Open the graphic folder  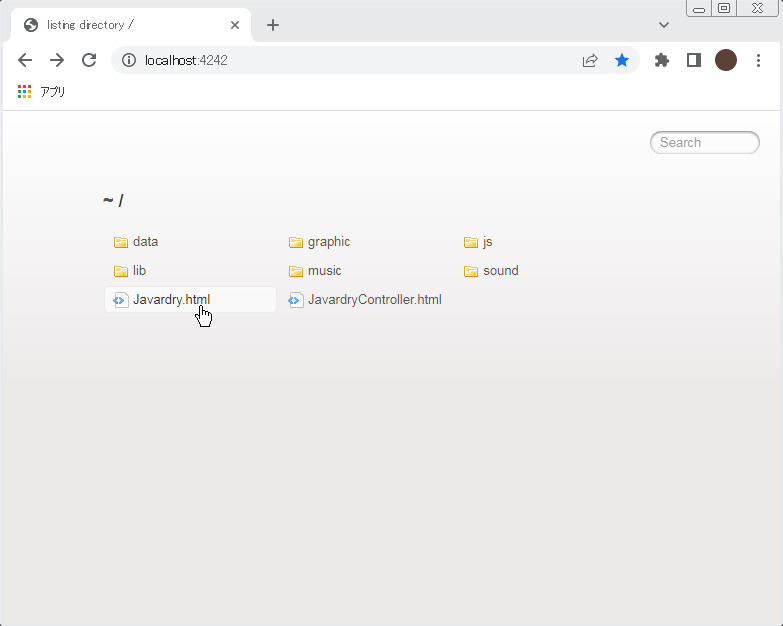(329, 242)
